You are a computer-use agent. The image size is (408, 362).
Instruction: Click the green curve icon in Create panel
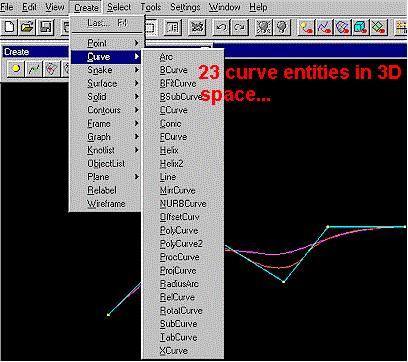click(x=33, y=69)
